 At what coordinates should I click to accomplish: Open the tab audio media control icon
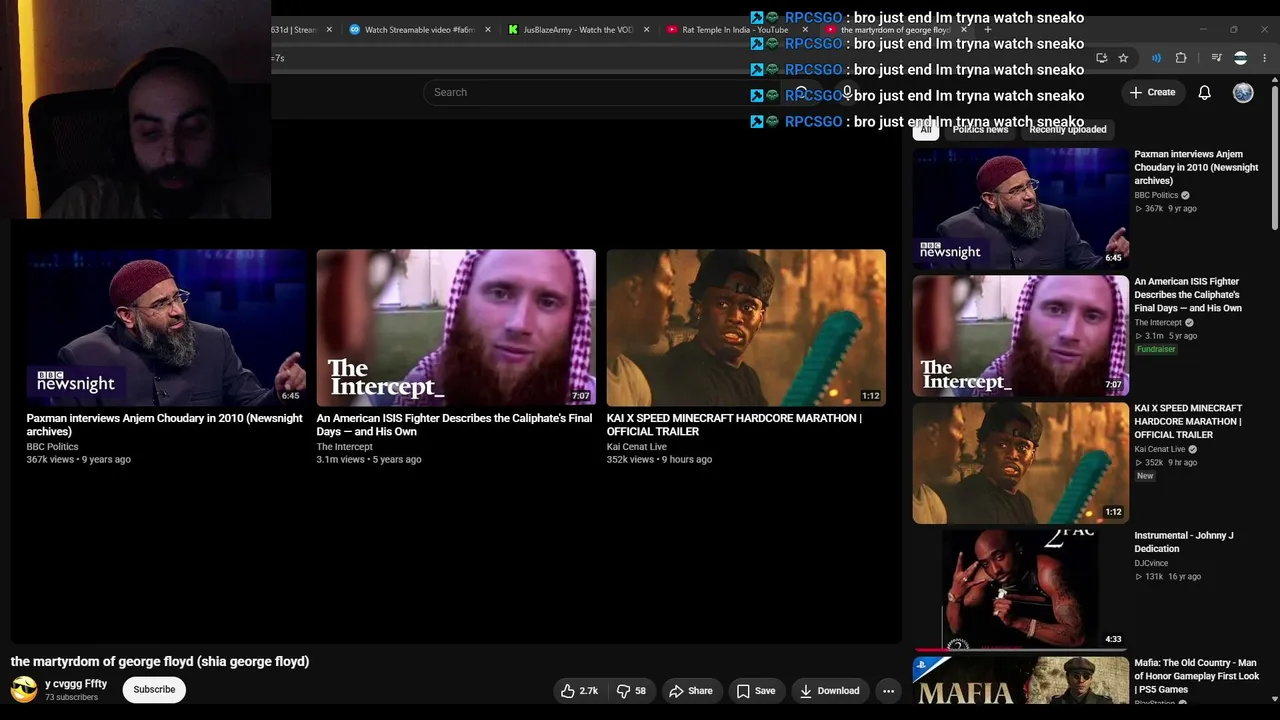(1216, 58)
